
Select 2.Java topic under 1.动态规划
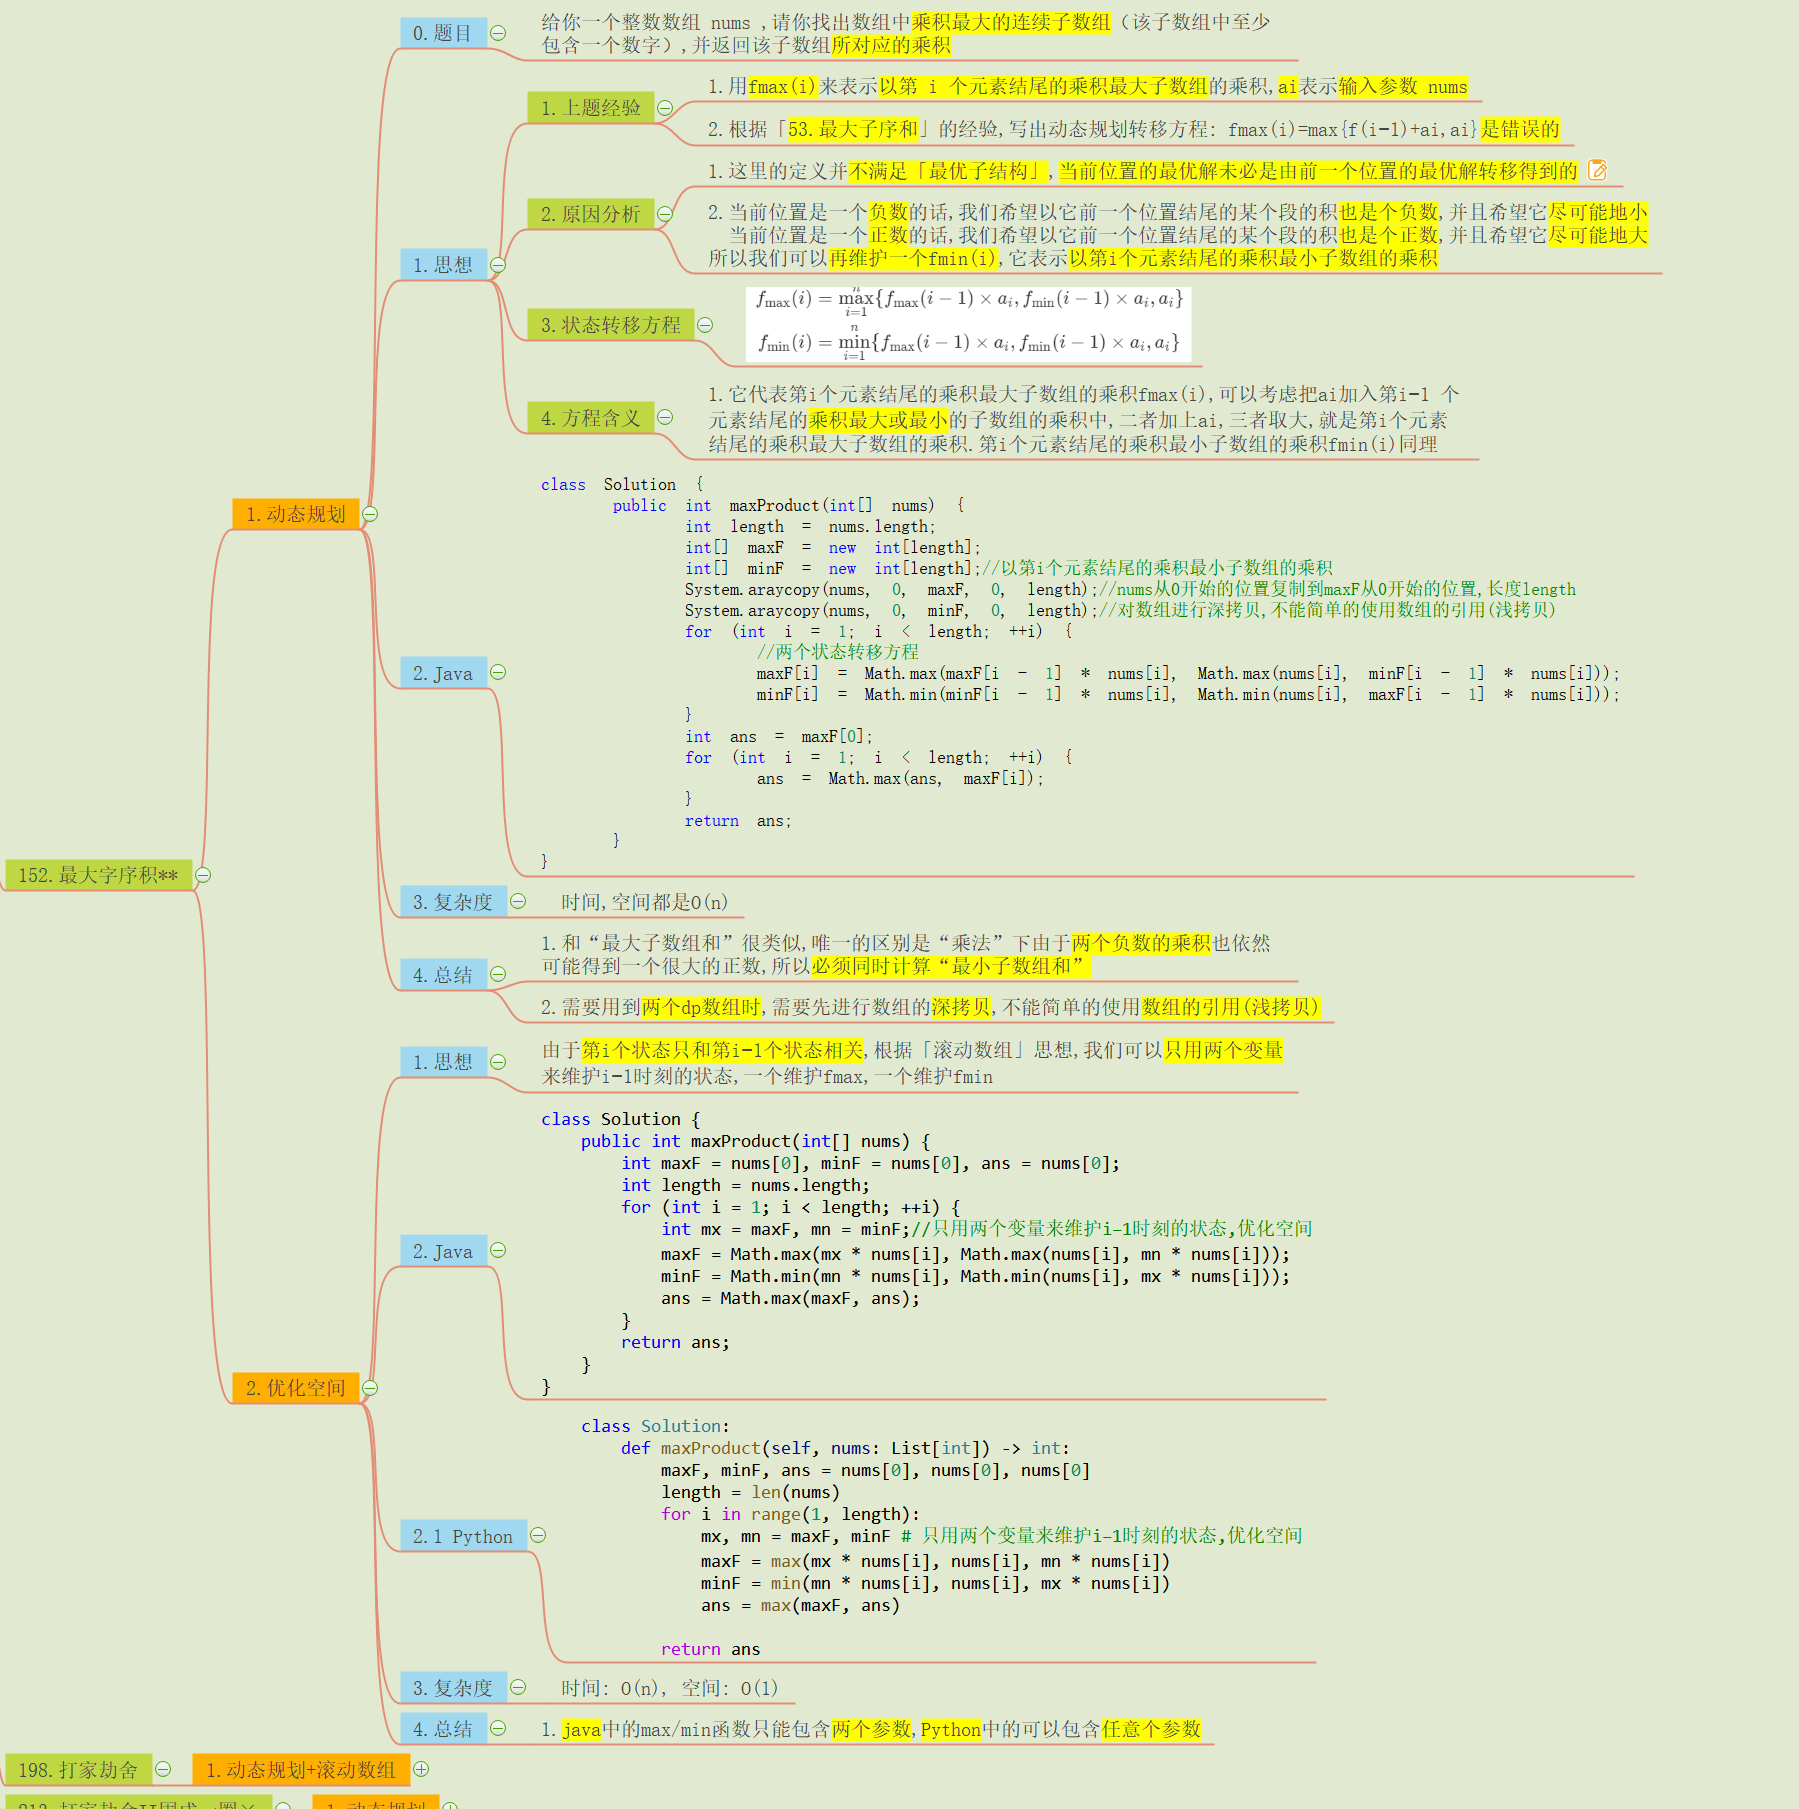(x=443, y=673)
